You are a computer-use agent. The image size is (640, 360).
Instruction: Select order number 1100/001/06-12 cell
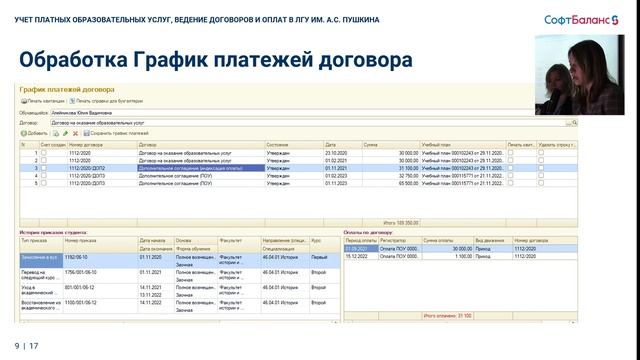(x=100, y=306)
